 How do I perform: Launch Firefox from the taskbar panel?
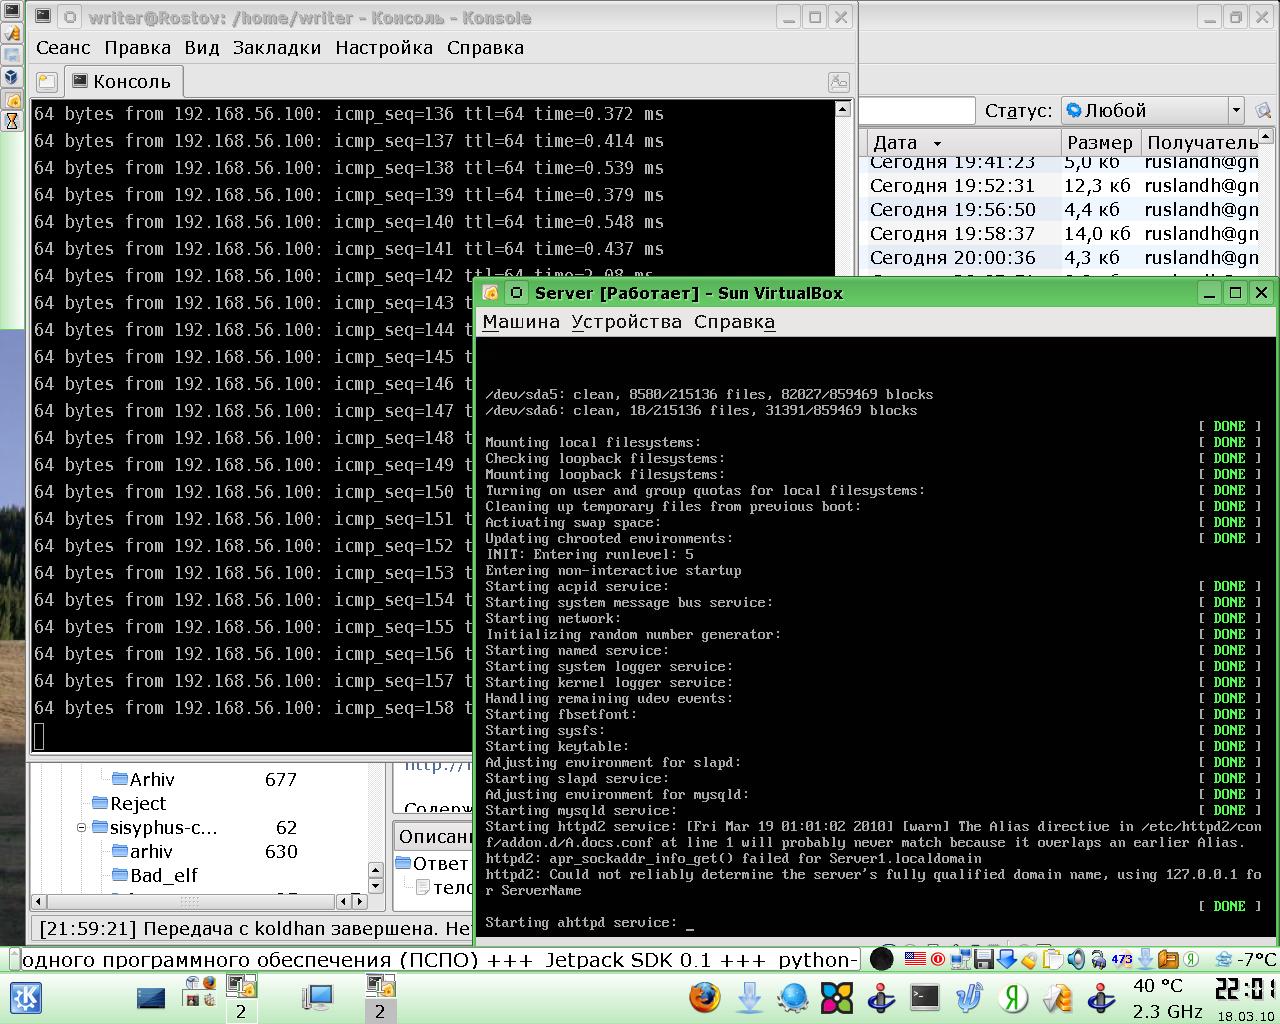[x=705, y=997]
